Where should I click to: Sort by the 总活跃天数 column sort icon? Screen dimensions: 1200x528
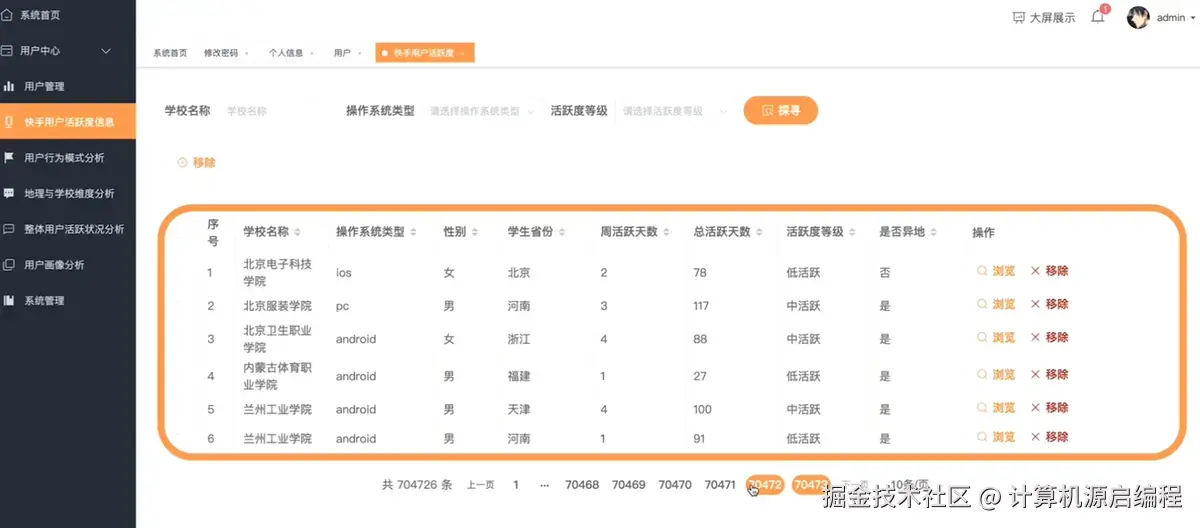pyautogui.click(x=759, y=232)
